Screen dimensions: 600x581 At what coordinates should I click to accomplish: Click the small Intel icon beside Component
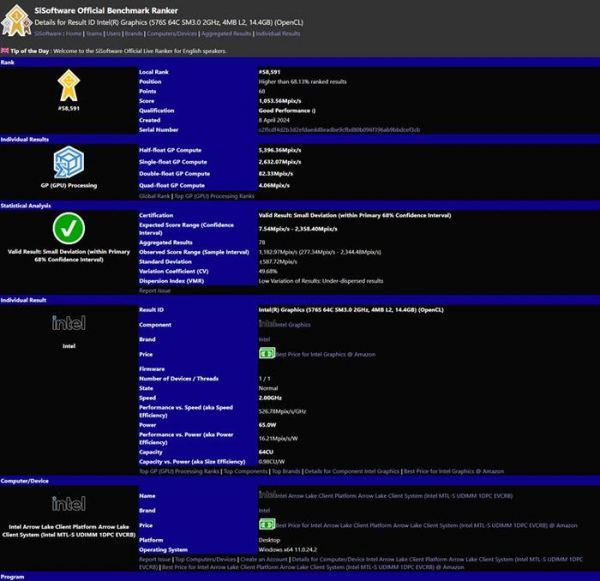coord(266,324)
